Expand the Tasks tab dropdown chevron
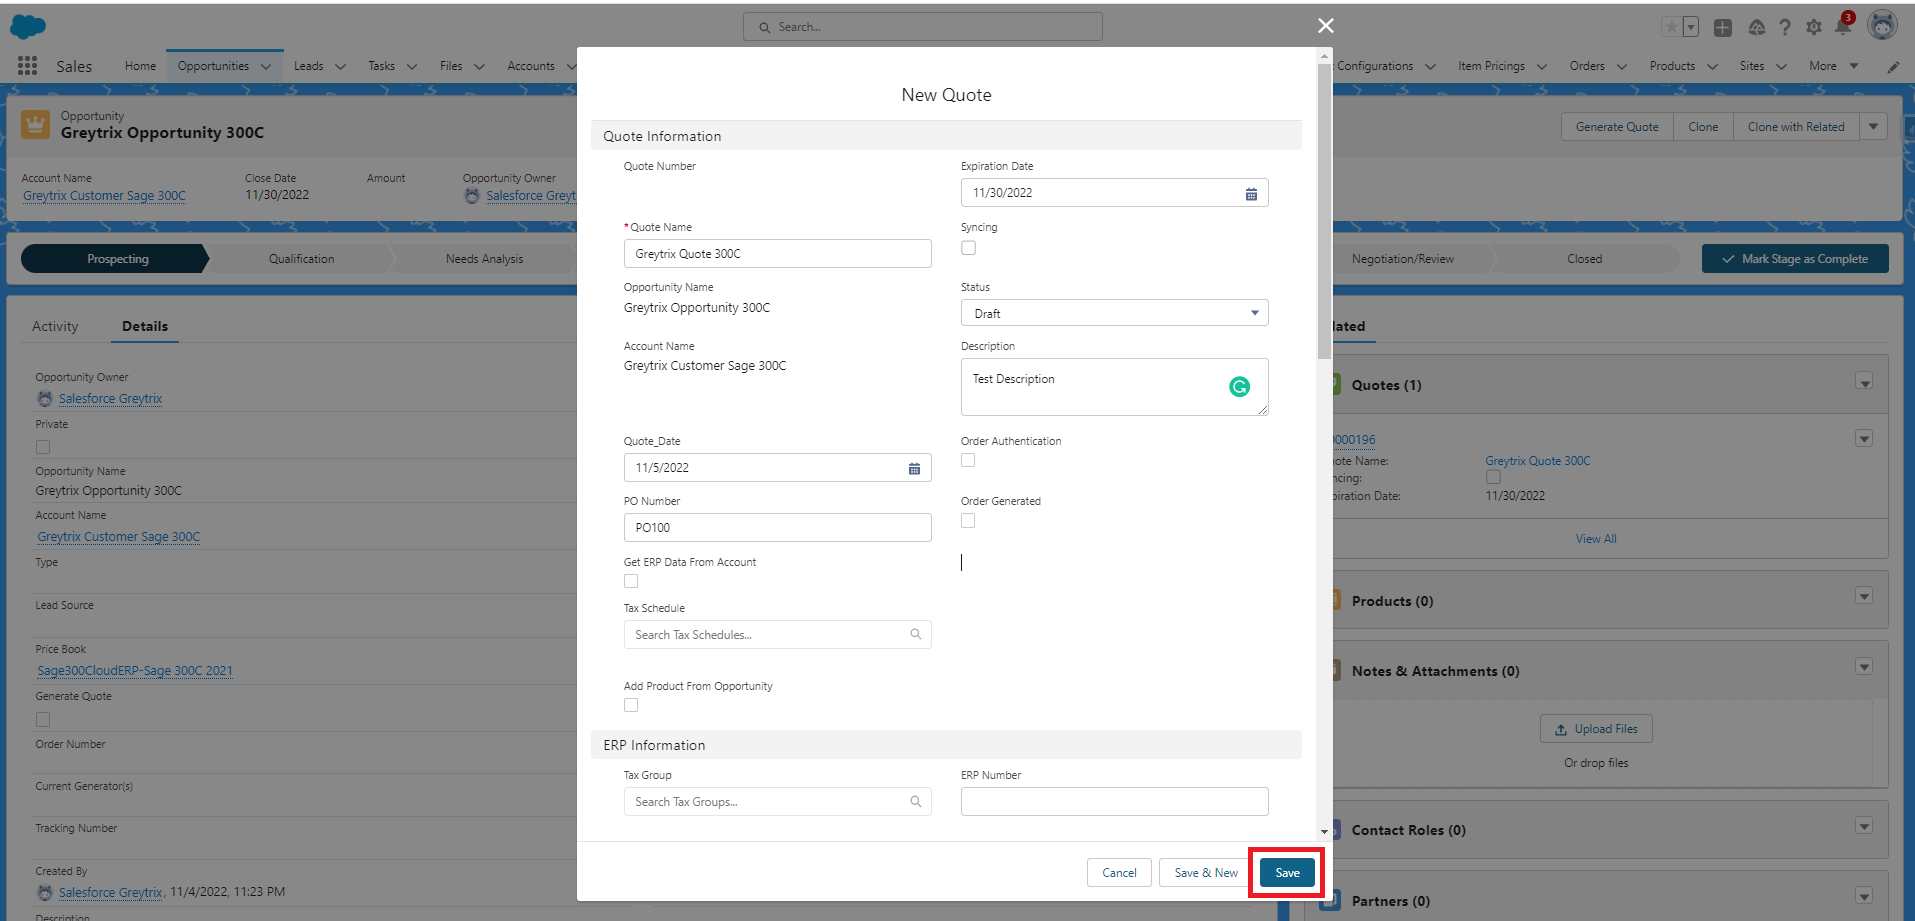1915x921 pixels. tap(412, 67)
